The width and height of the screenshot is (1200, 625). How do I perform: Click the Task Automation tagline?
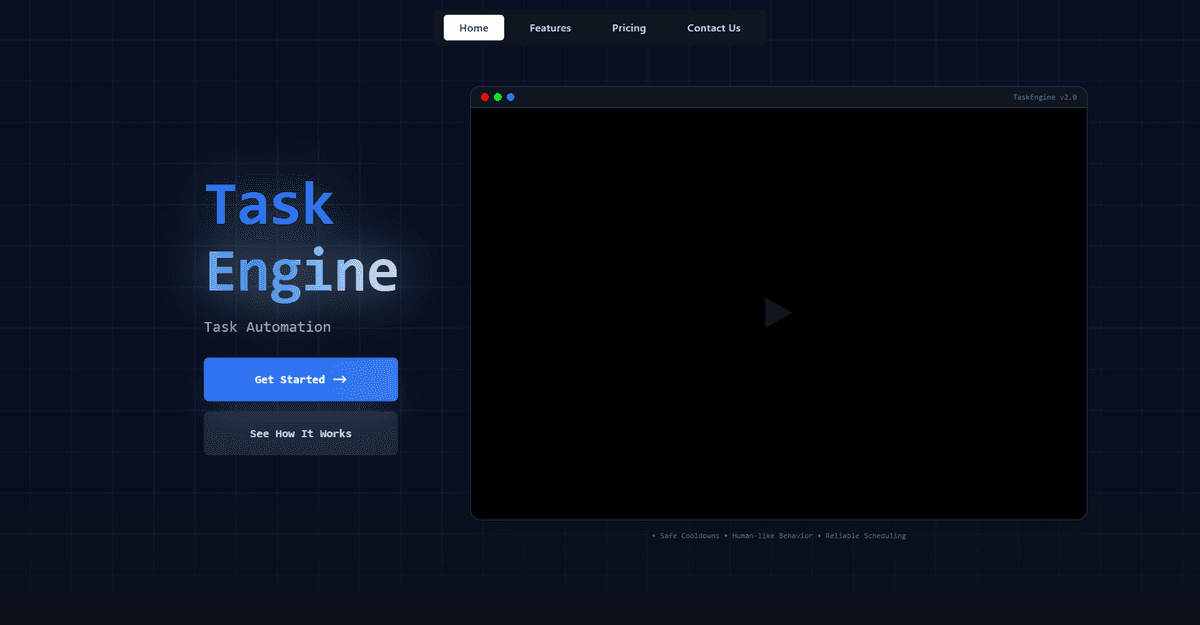click(267, 326)
